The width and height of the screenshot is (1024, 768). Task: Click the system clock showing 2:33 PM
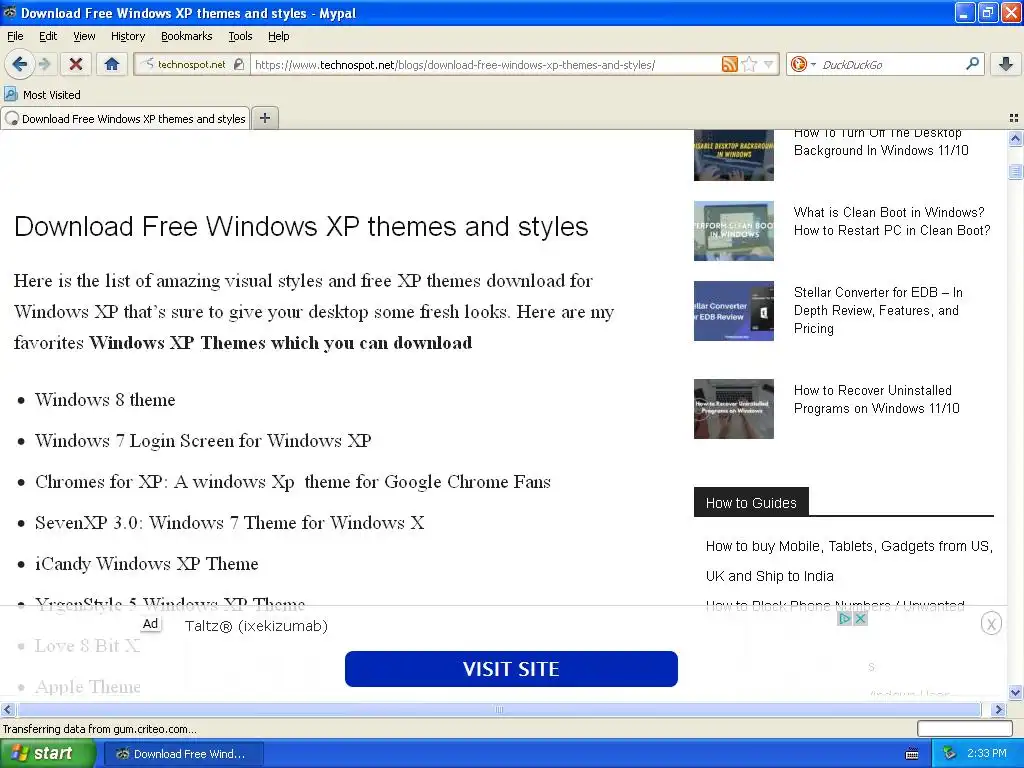[987, 754]
